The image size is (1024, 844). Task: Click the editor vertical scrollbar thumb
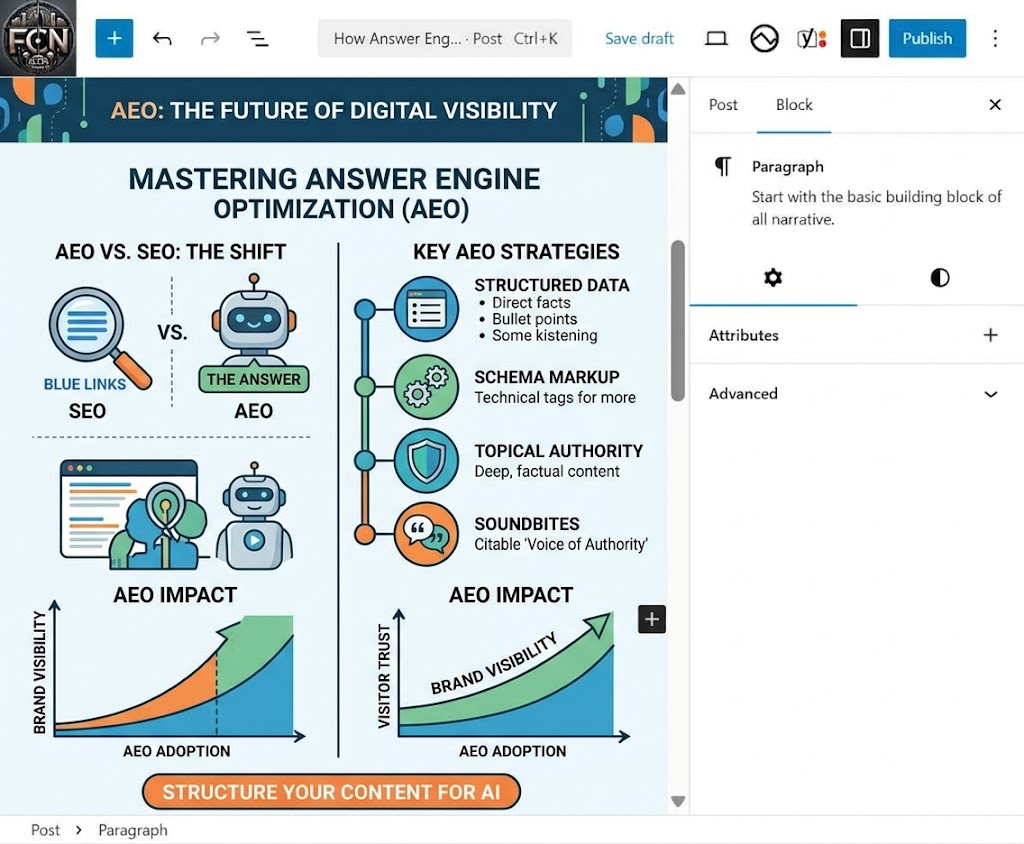[x=677, y=320]
